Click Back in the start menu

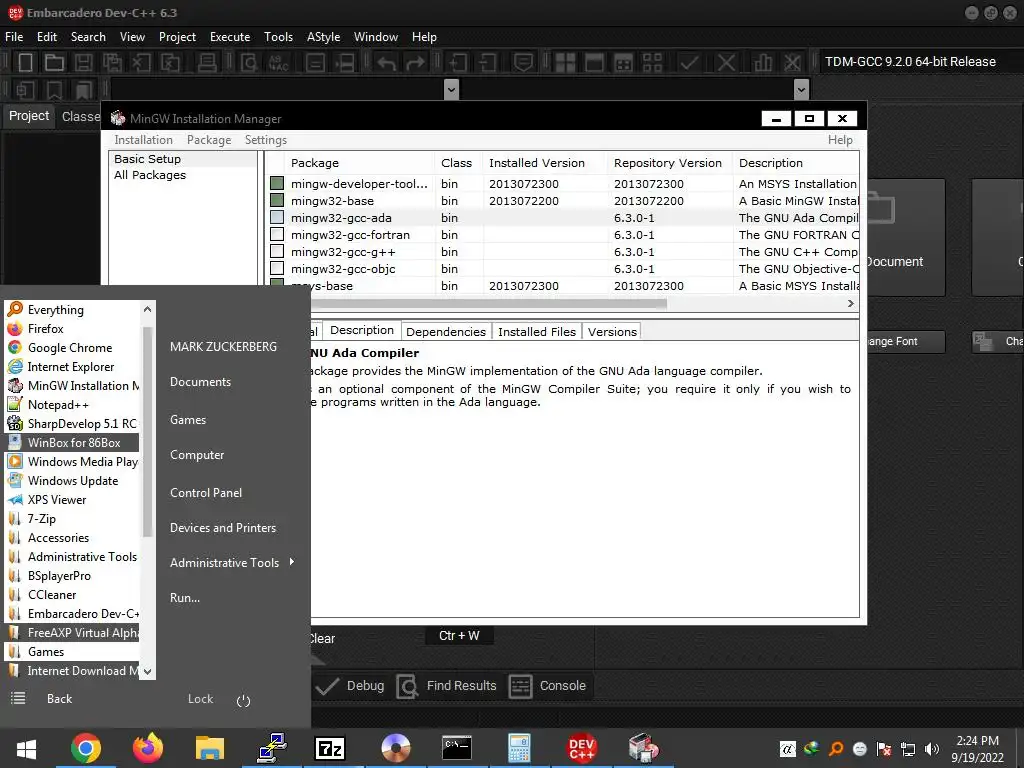pyautogui.click(x=59, y=699)
